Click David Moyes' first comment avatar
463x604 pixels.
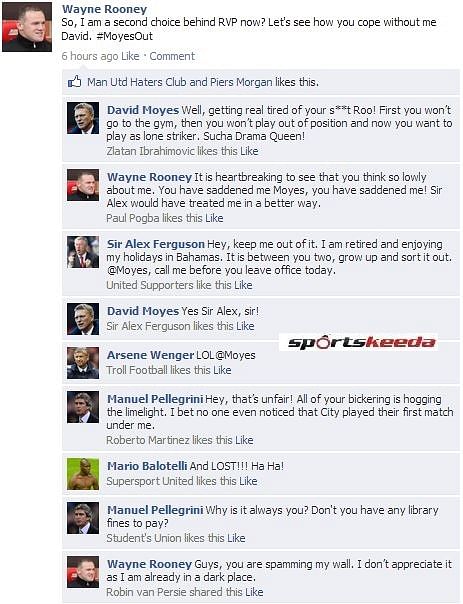pos(83,118)
